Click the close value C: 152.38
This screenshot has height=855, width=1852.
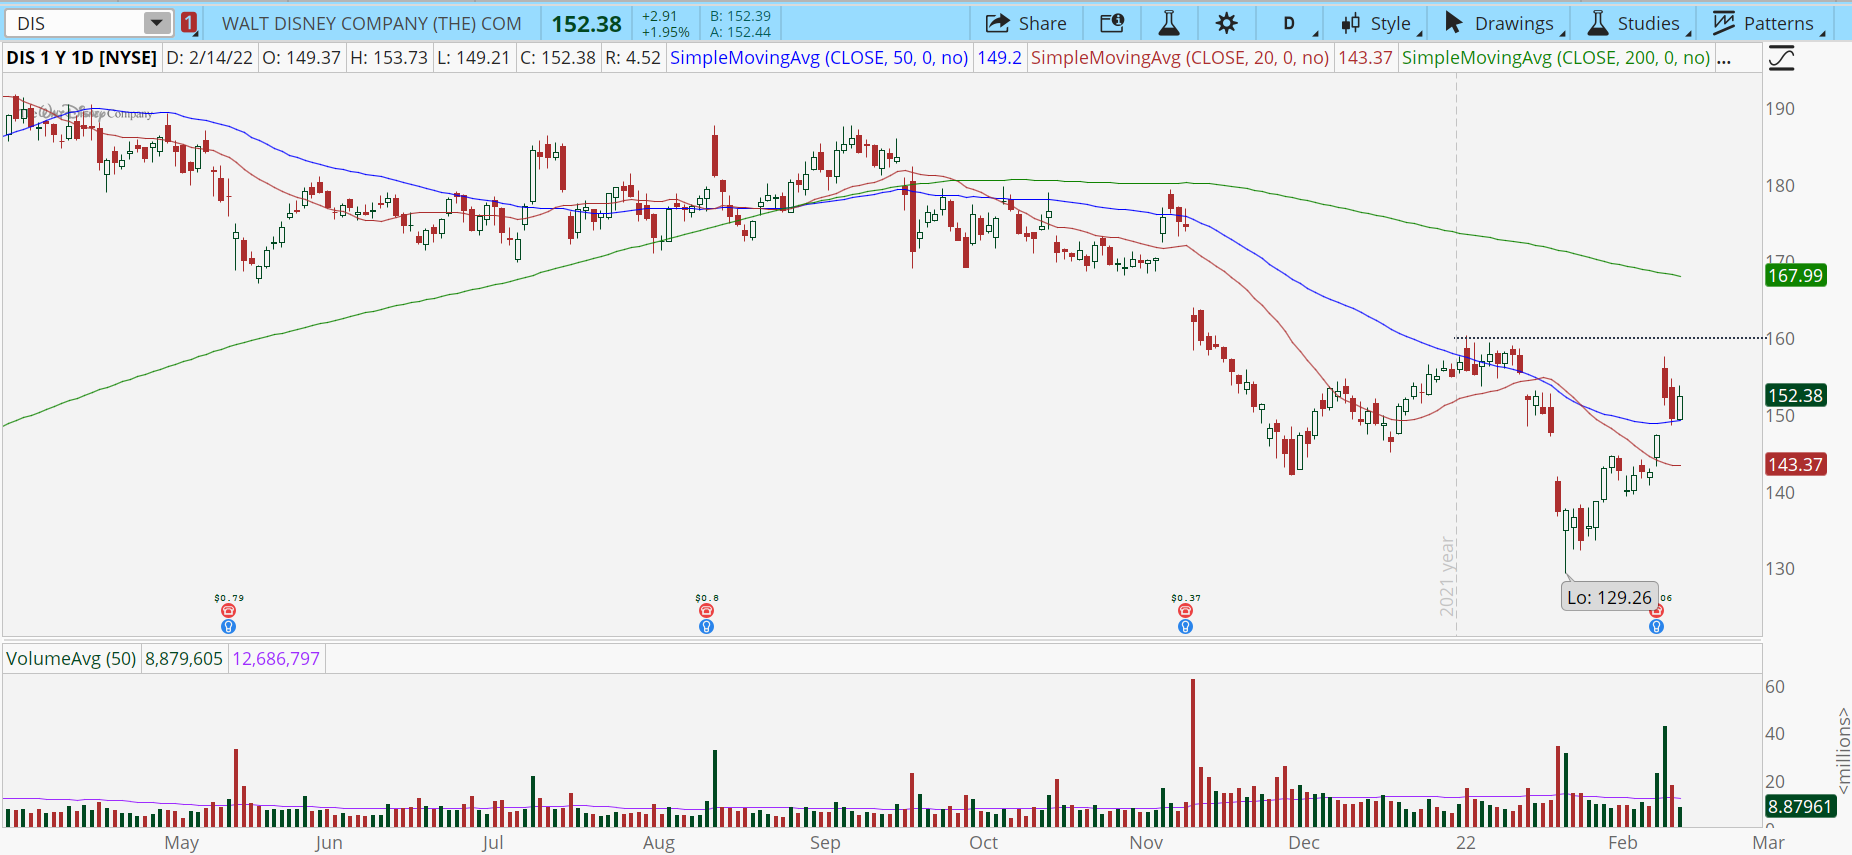[x=558, y=58]
